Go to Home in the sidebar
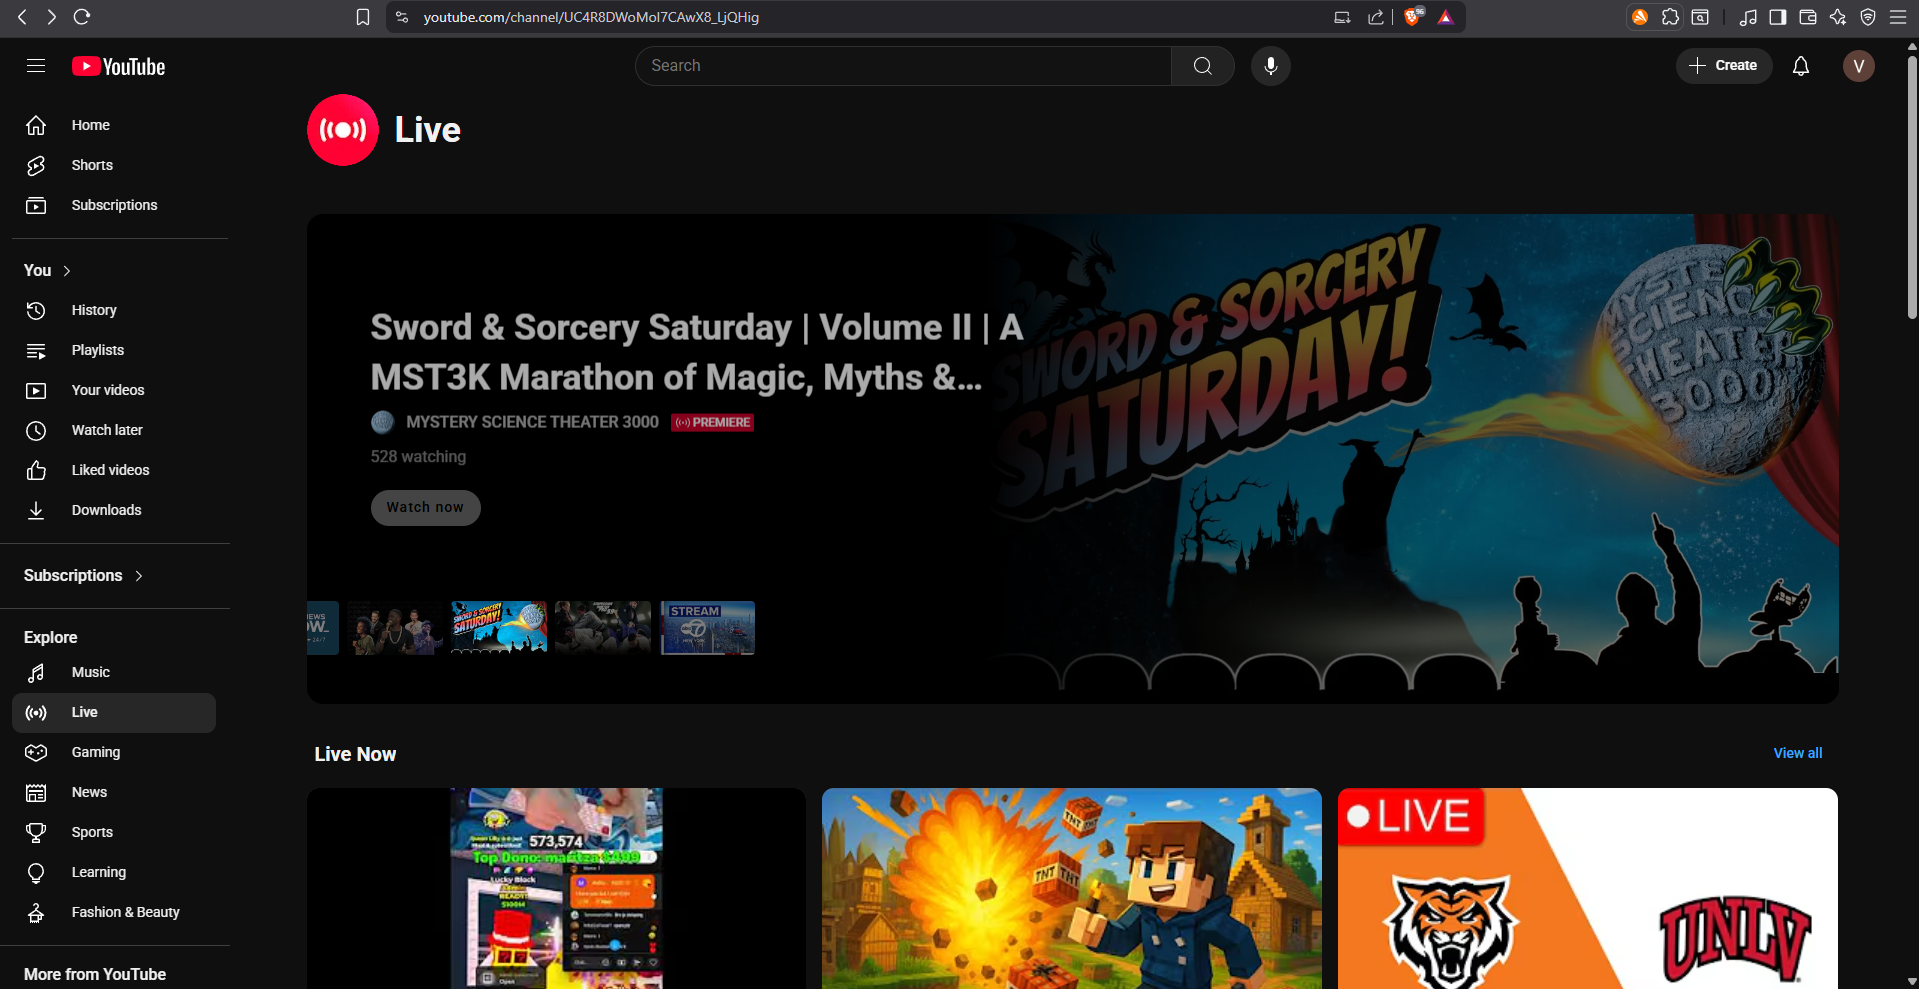This screenshot has height=989, width=1919. coord(114,125)
